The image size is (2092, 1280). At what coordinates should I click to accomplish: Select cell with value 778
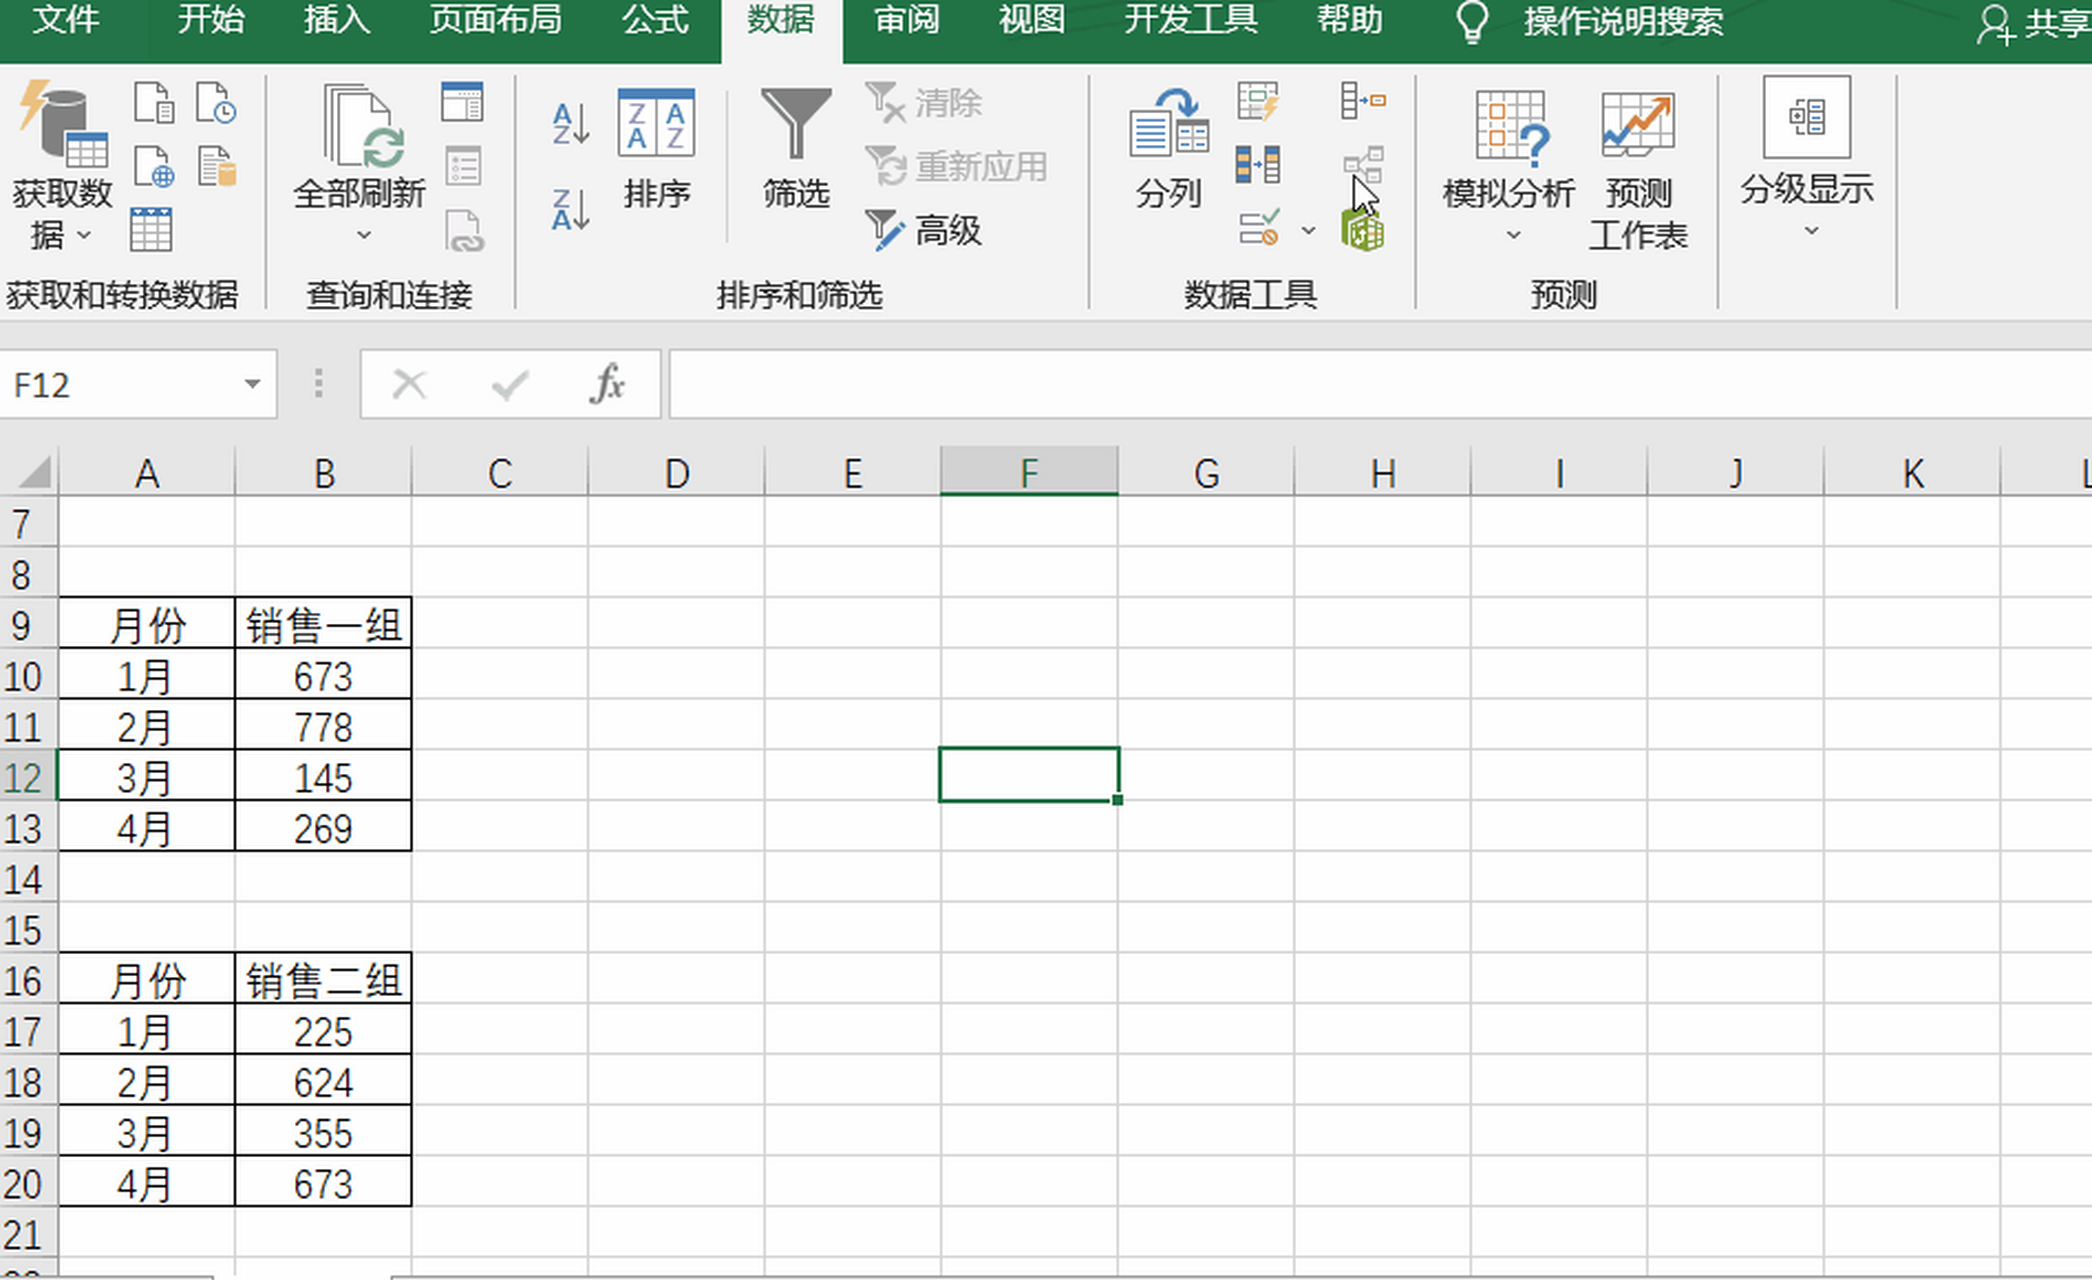tap(323, 727)
